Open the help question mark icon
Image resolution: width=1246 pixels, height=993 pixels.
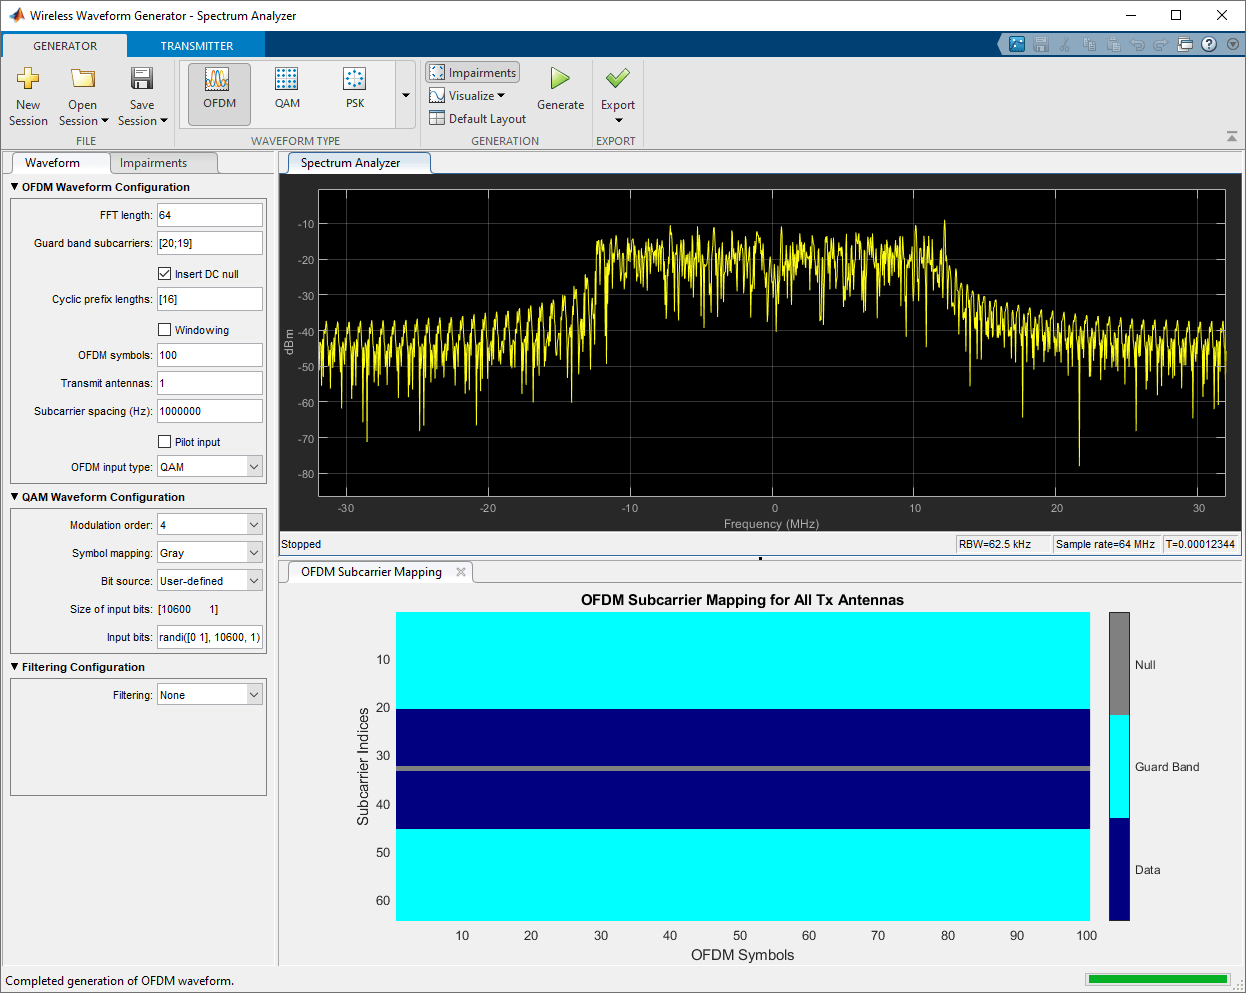pos(1209,44)
